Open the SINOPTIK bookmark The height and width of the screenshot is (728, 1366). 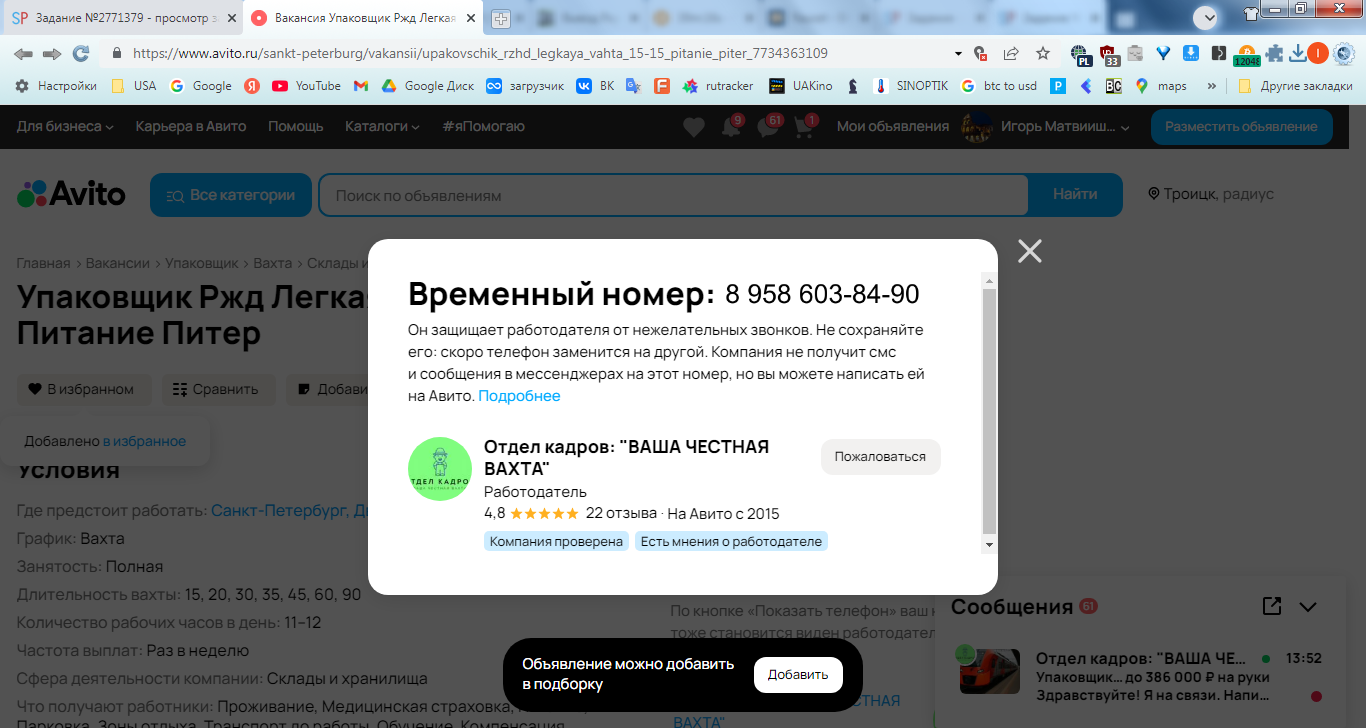911,86
